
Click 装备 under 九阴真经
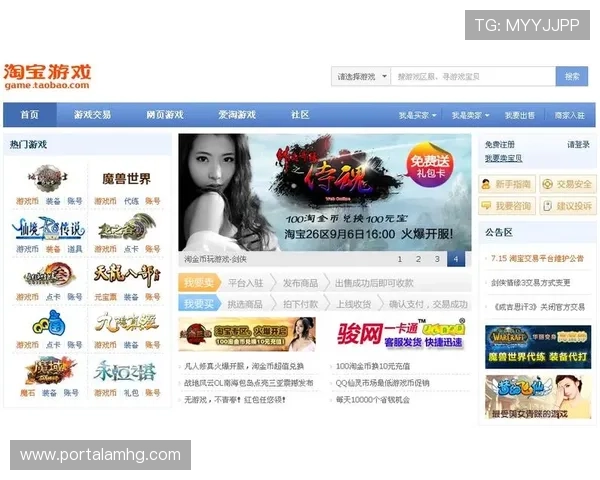131,345
